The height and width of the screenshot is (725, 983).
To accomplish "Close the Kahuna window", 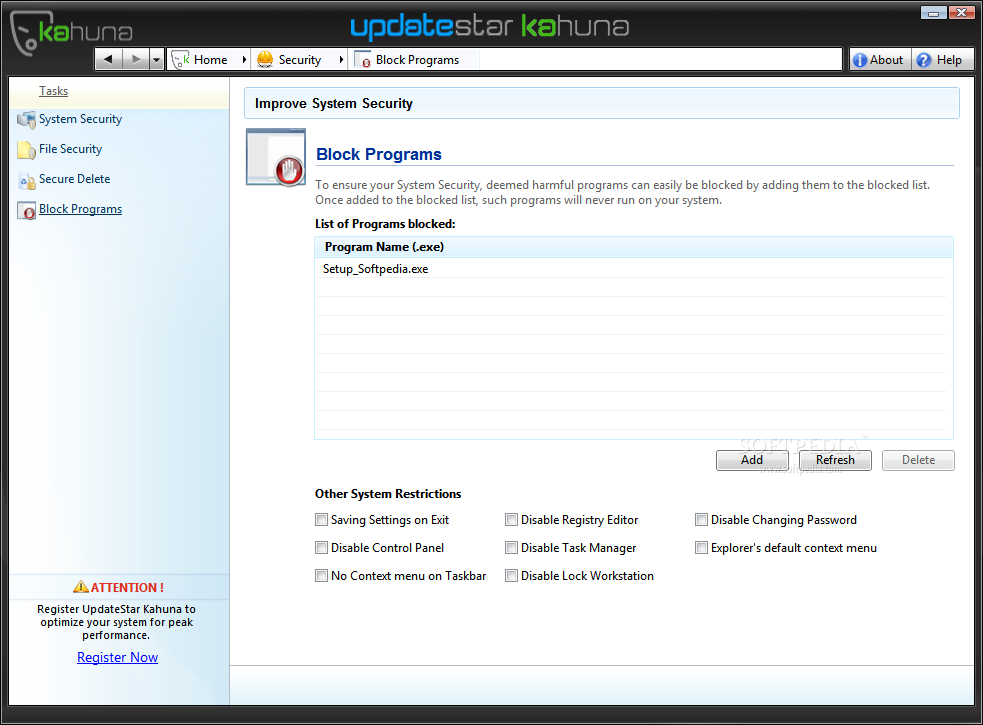I will [x=961, y=12].
